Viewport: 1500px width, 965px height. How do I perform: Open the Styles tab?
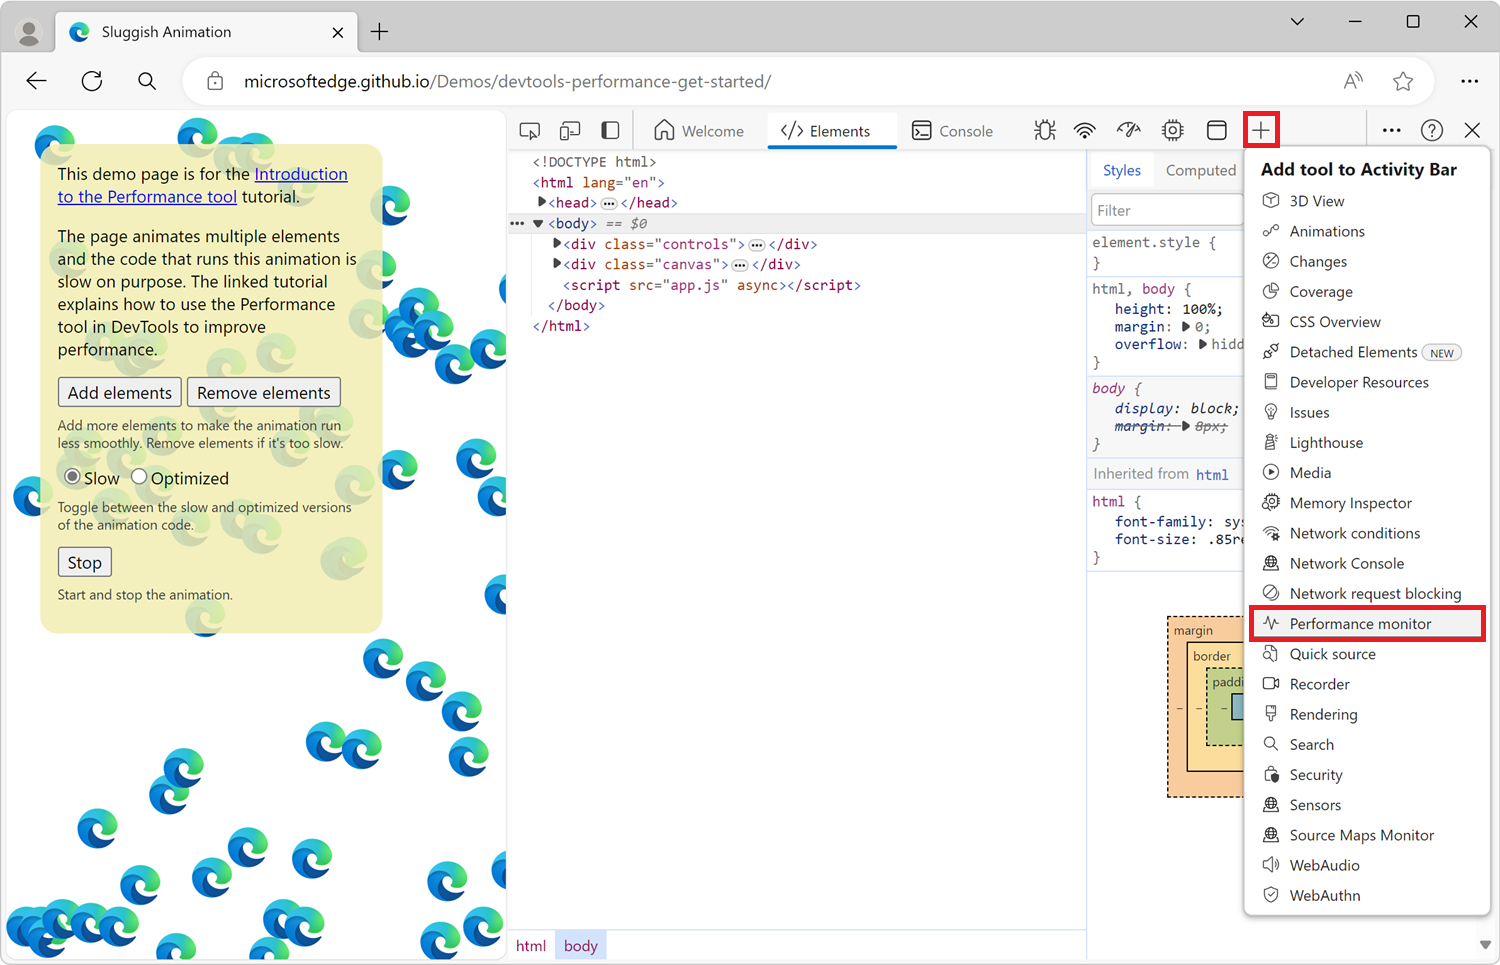point(1122,171)
